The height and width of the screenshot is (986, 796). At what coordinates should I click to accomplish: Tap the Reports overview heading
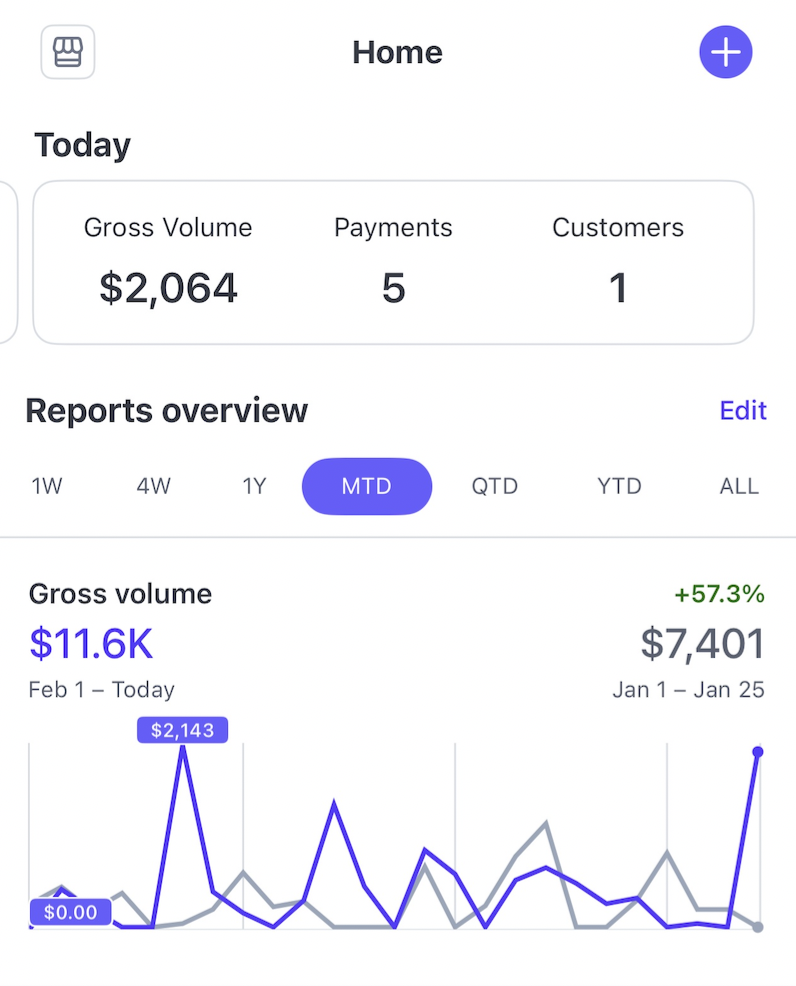[x=167, y=411]
